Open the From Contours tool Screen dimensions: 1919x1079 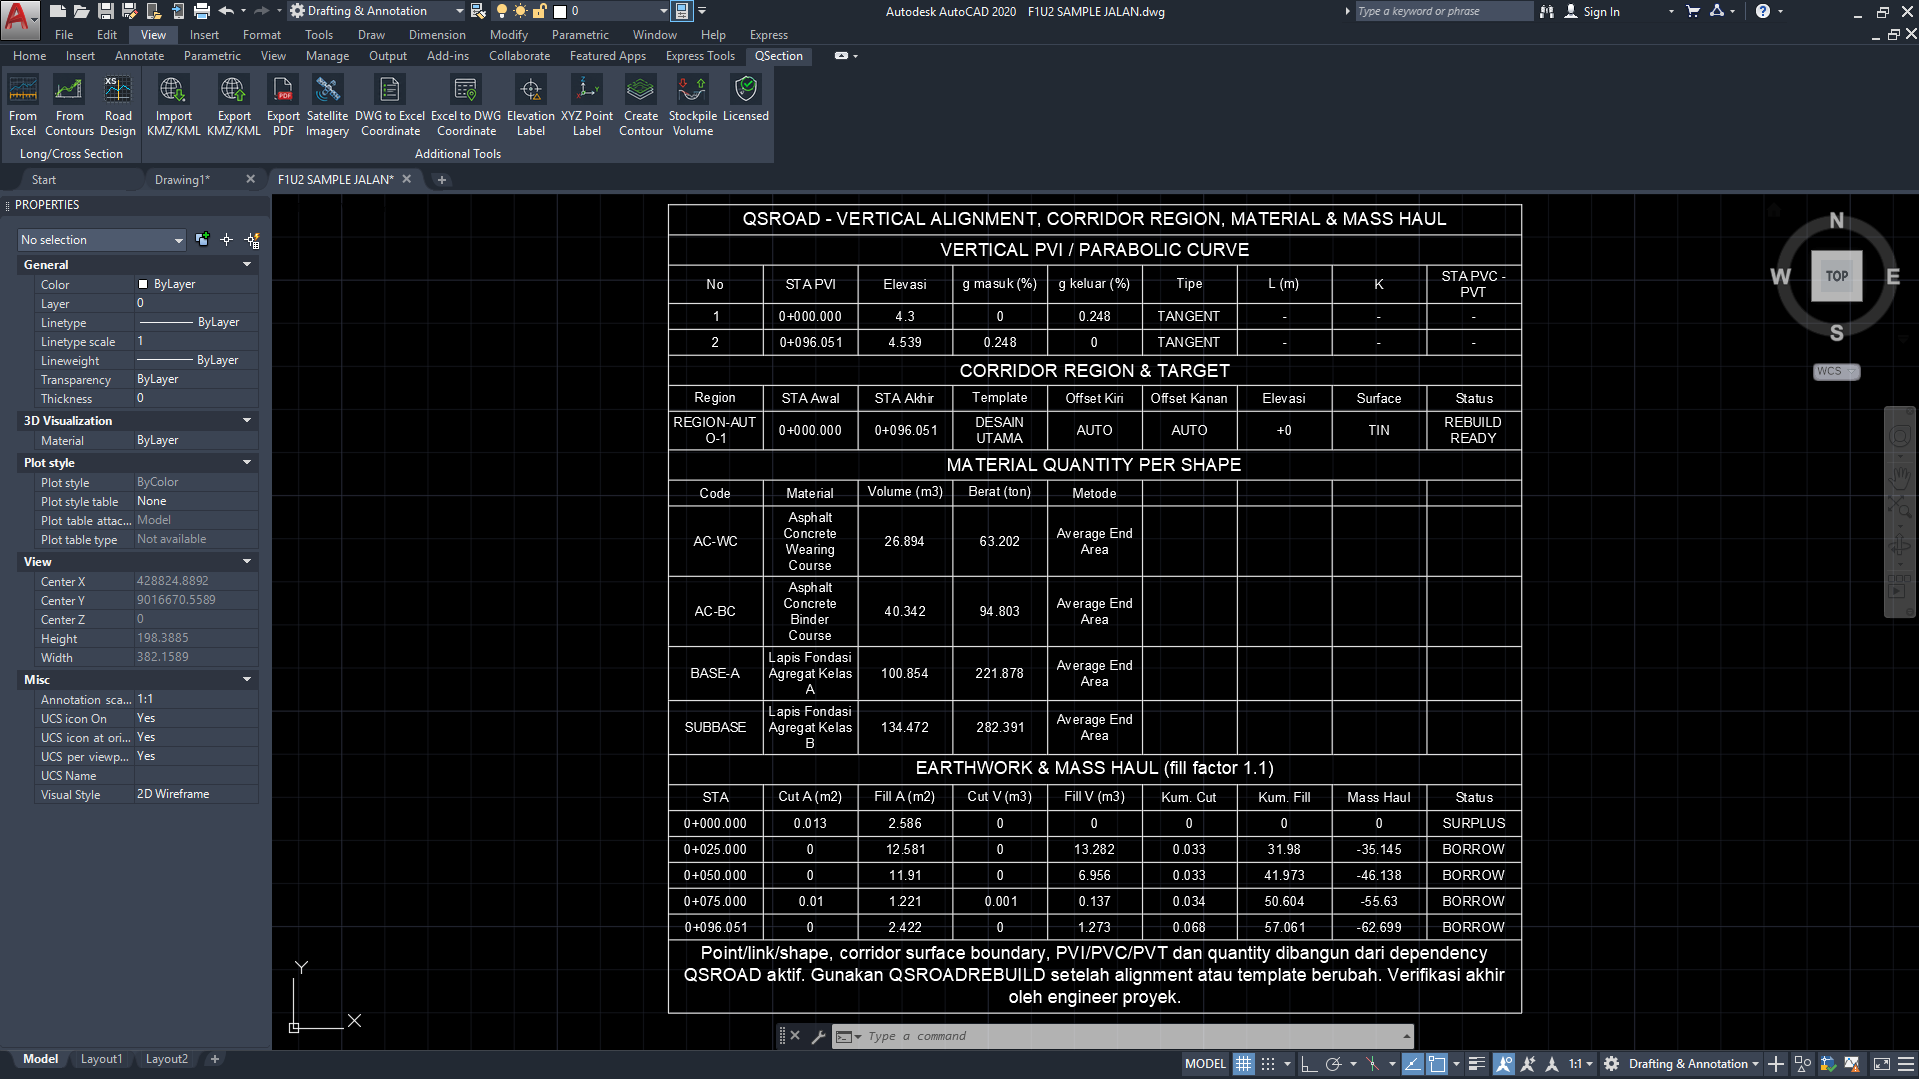point(69,105)
